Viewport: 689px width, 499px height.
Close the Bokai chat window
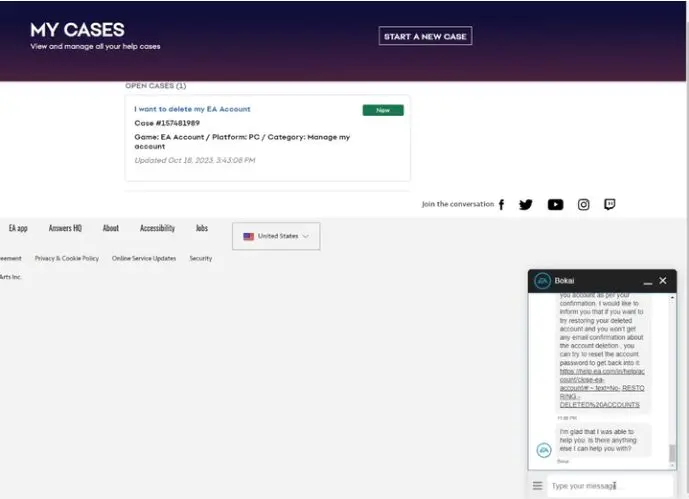(x=663, y=281)
